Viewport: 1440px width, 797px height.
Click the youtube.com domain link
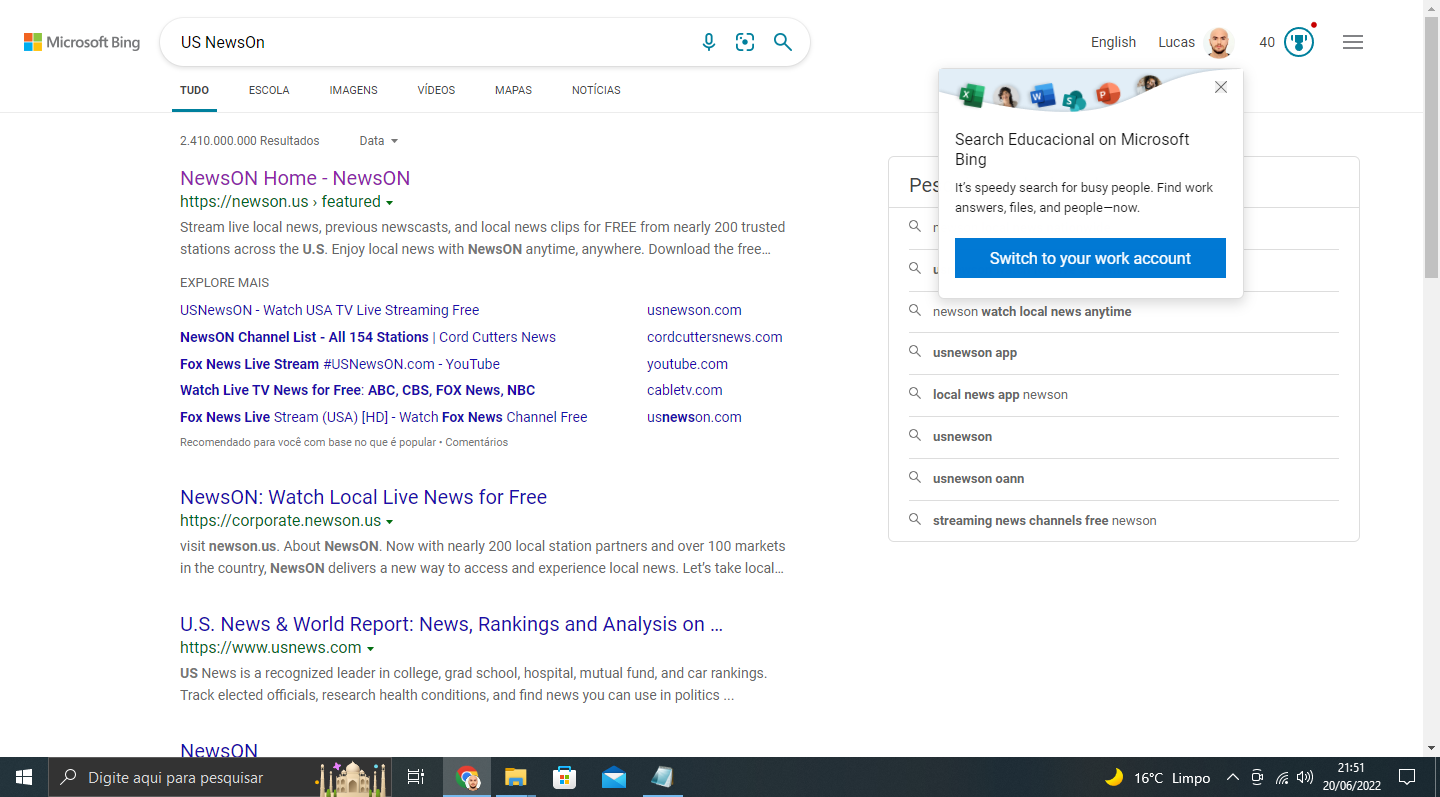[687, 364]
